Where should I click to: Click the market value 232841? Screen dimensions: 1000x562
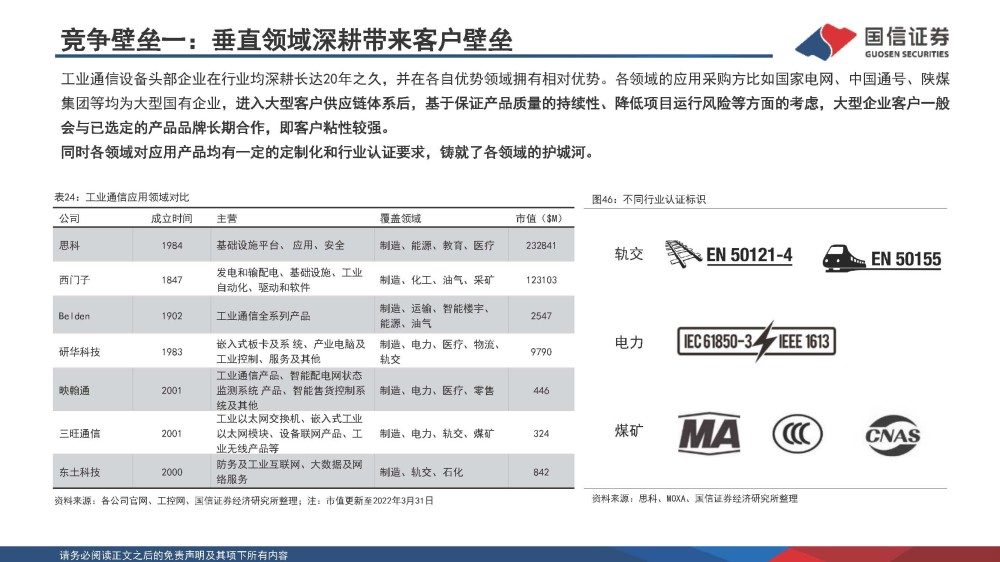click(541, 245)
